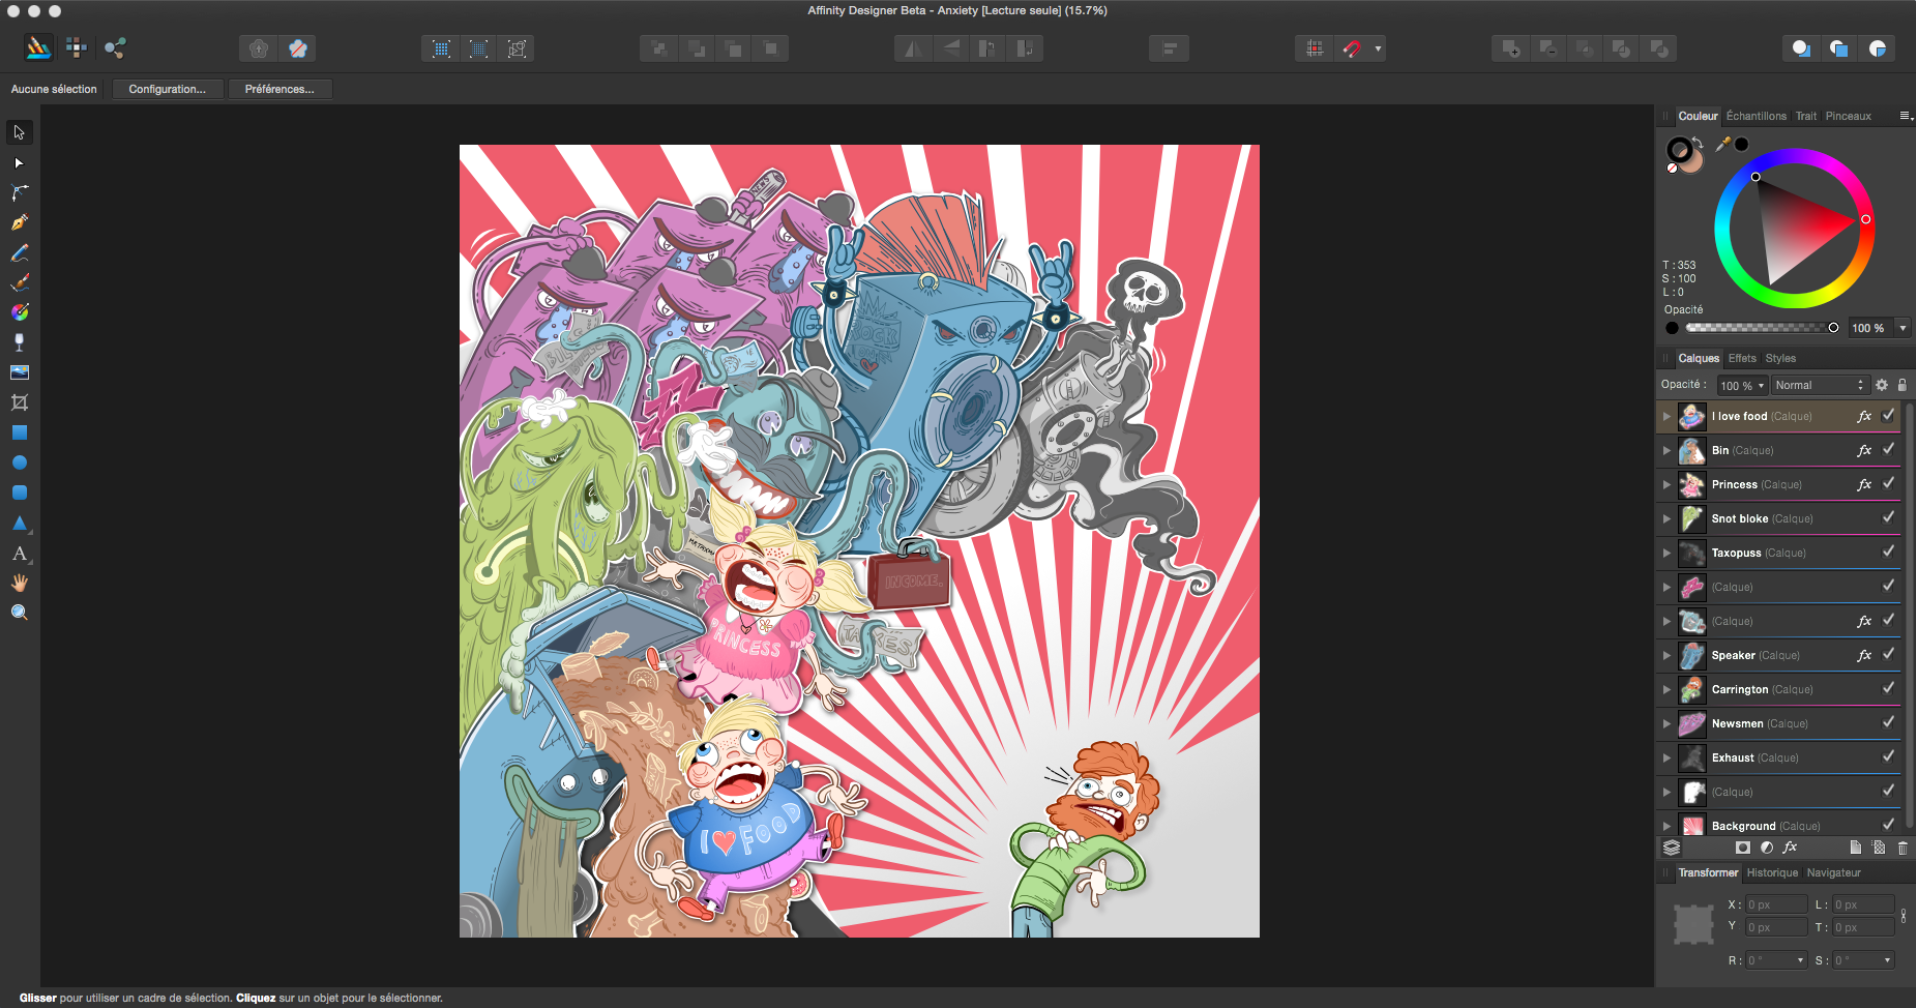Switch to Export persona
Image resolution: width=1916 pixels, height=1008 pixels.
(x=115, y=47)
